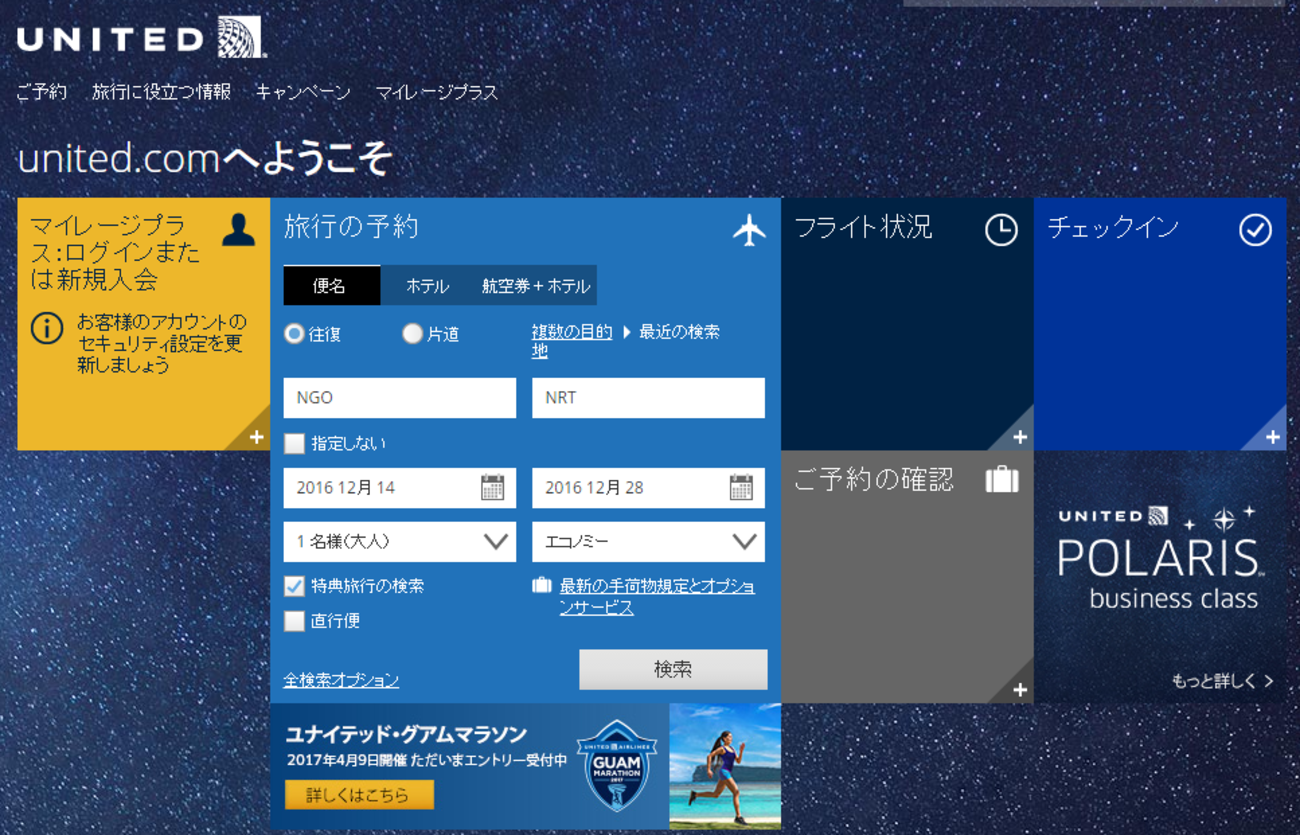1300x835 pixels.
Task: Select the 片道 one-way radio button
Action: coord(412,334)
